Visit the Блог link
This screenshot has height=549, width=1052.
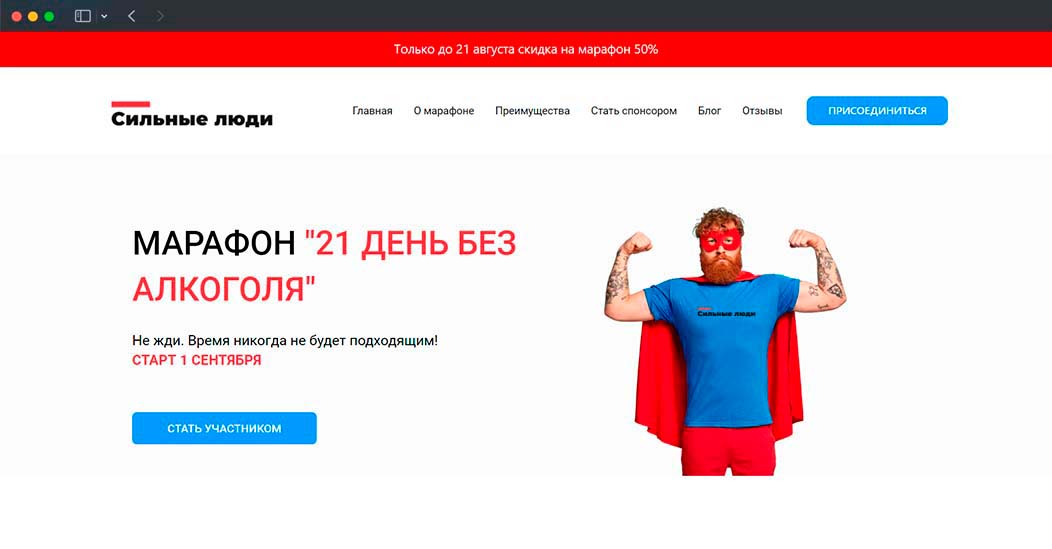coord(709,111)
